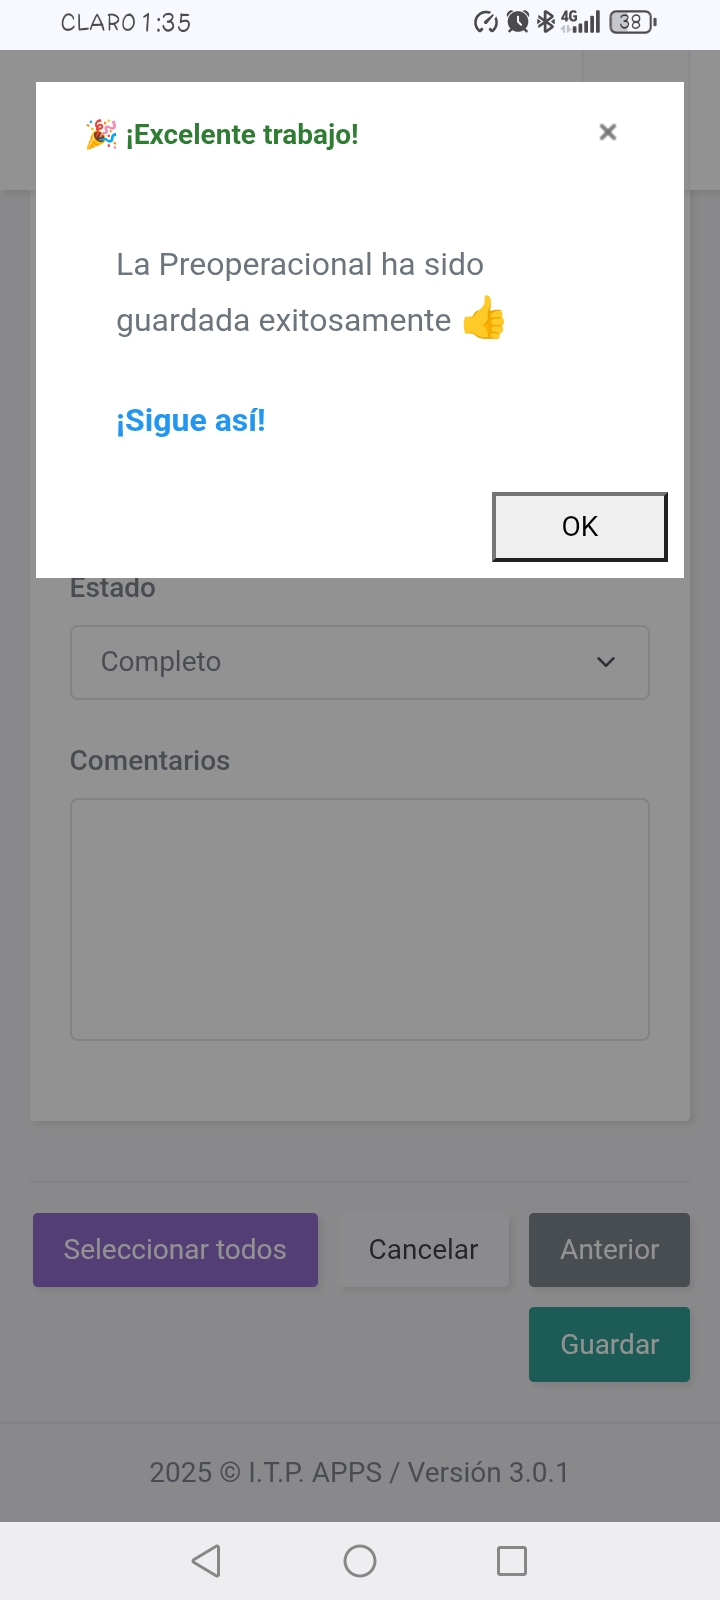Focus the Comentarios text area
The image size is (720, 1600).
360,919
